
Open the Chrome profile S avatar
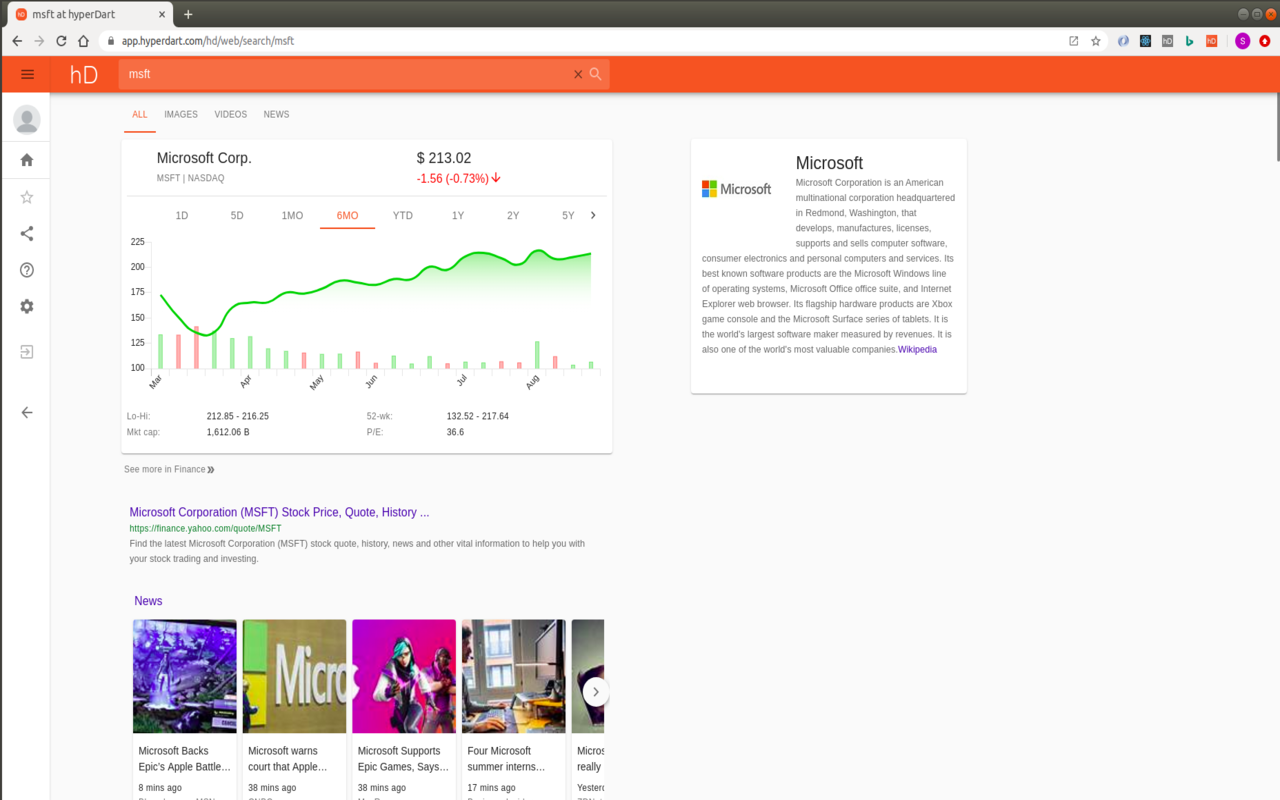[1242, 41]
